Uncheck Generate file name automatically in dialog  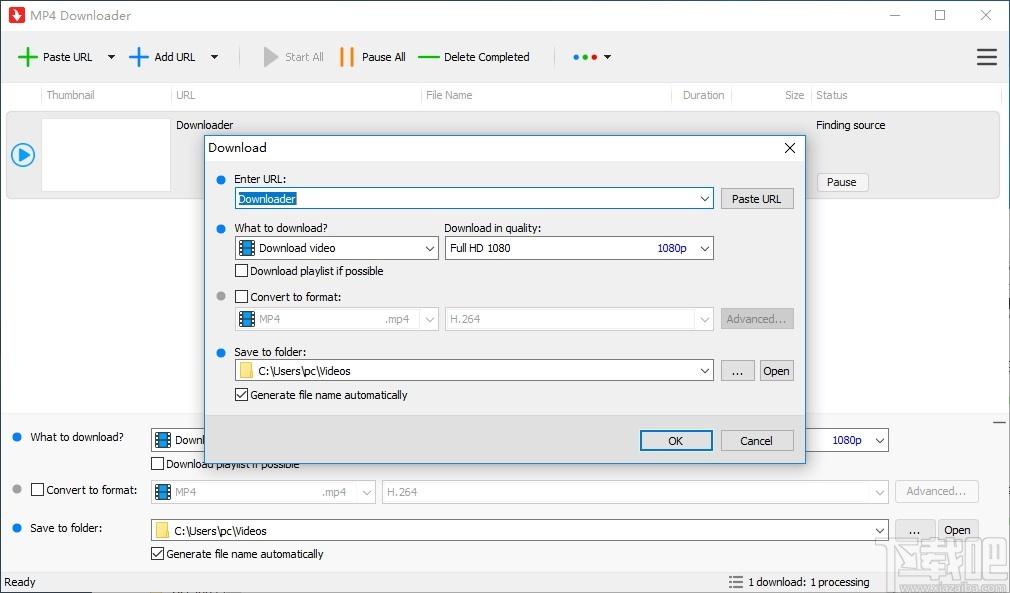click(242, 395)
